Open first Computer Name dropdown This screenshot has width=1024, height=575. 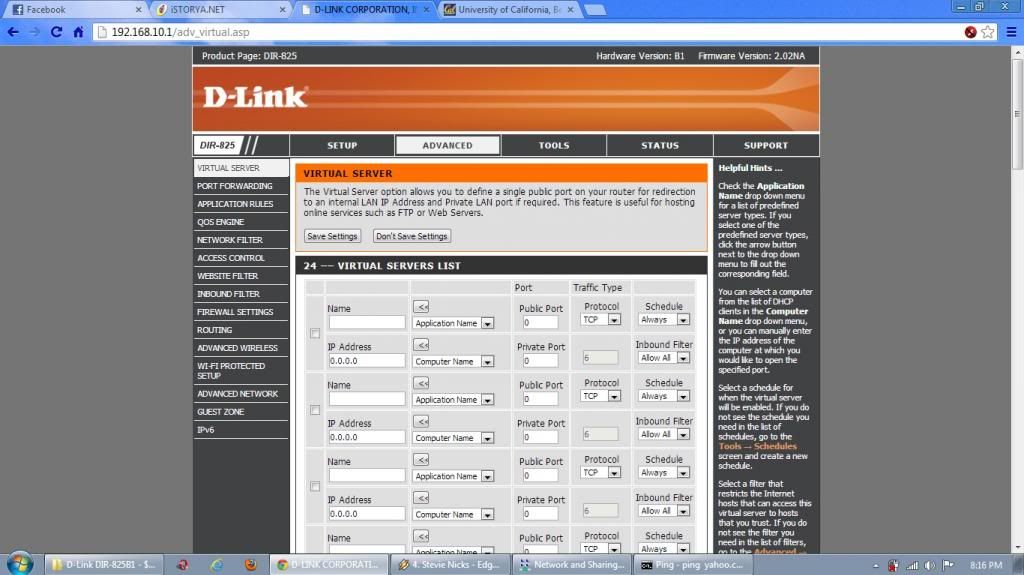tap(454, 361)
